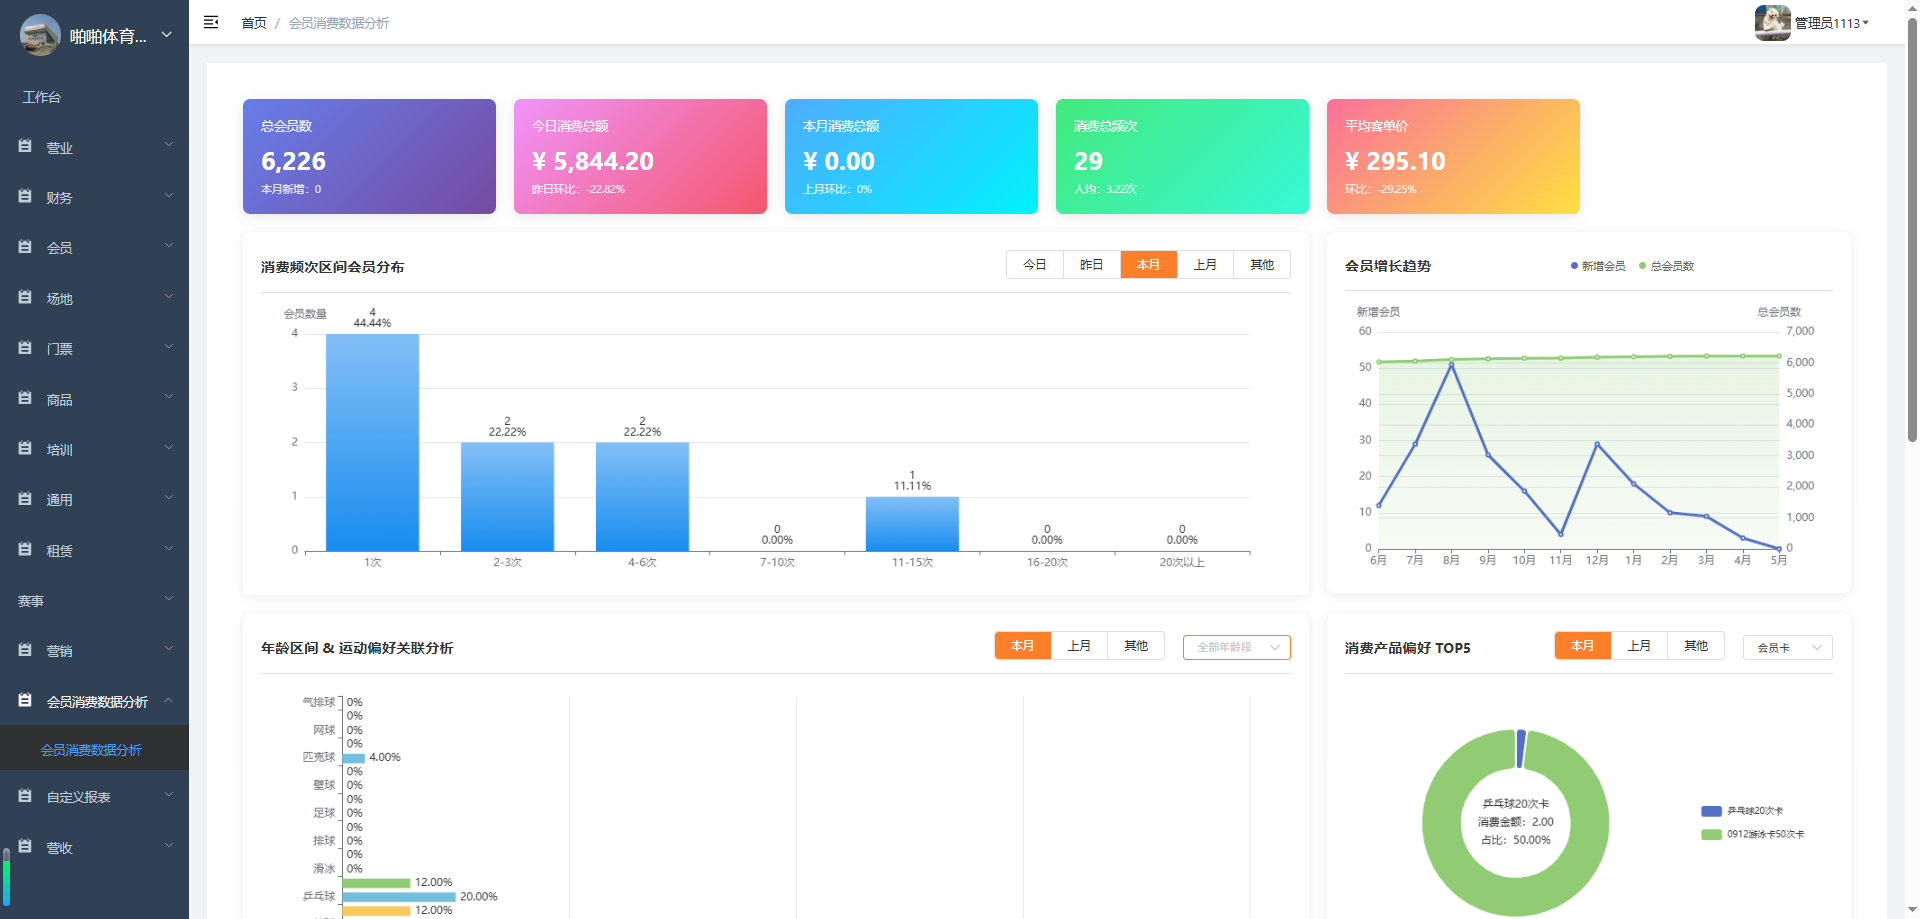Click the 啪啪体育 venue logo

coord(40,35)
